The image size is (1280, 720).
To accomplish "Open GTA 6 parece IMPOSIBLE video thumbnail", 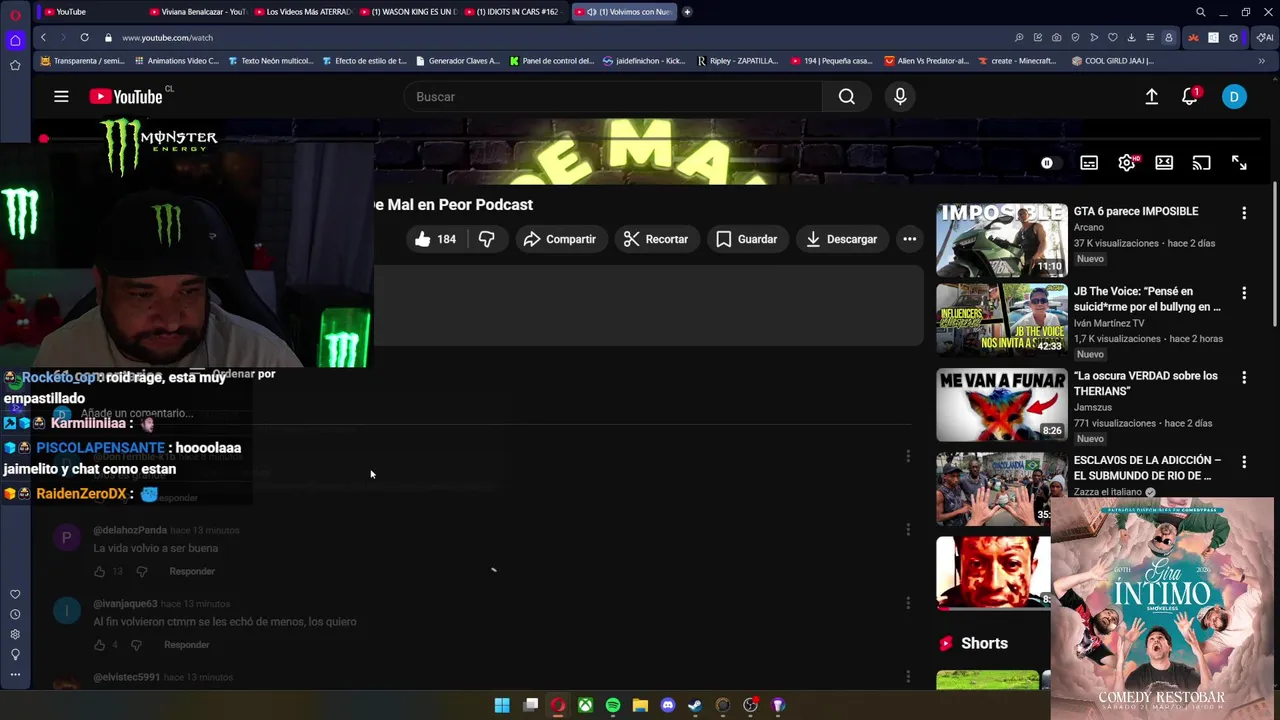I will tap(1001, 240).
